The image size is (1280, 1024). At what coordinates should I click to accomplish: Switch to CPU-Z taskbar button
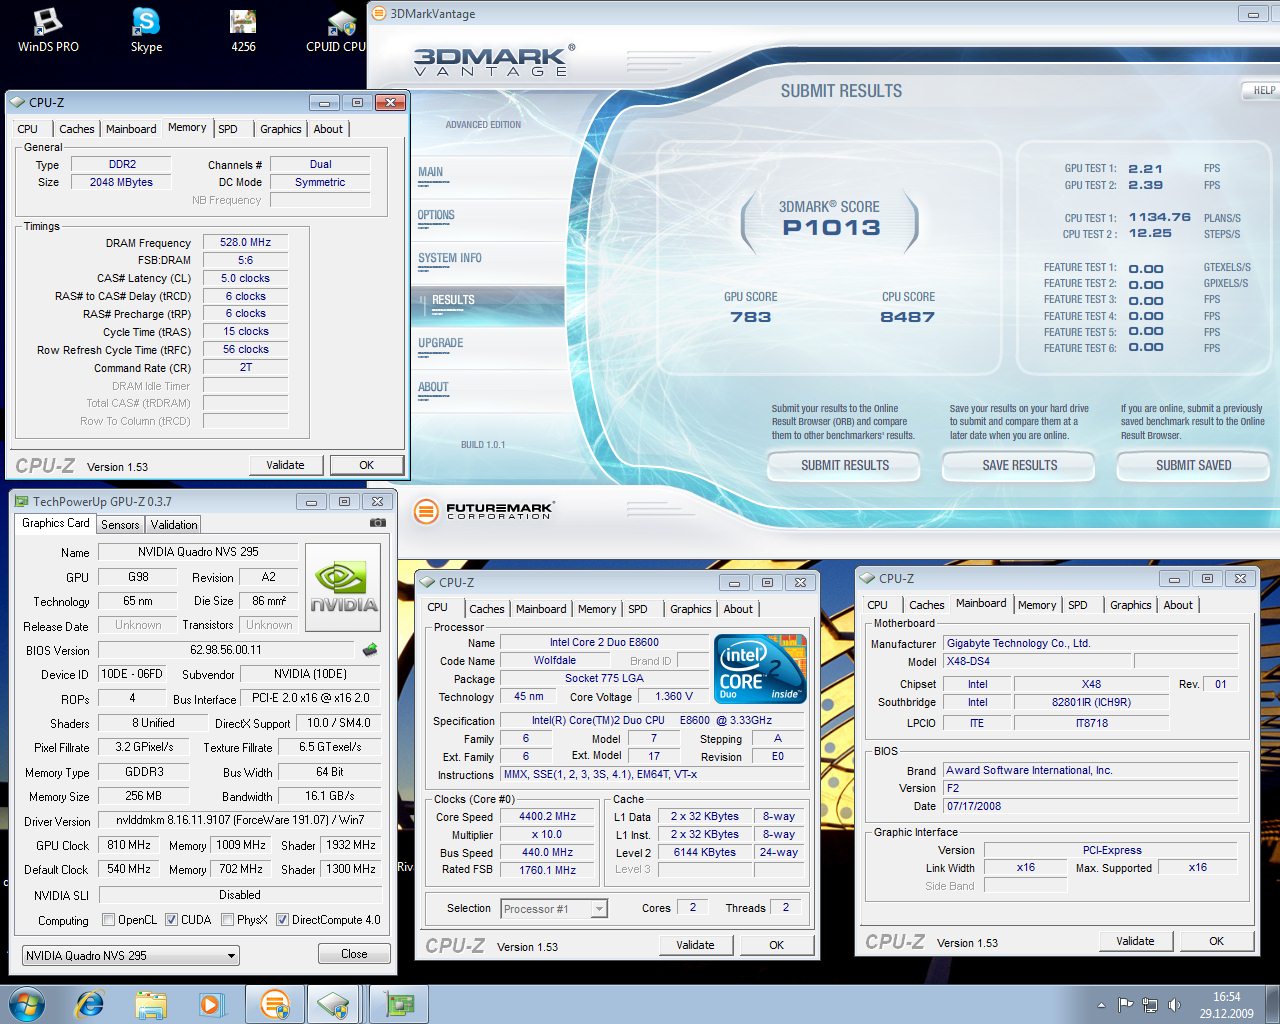click(x=334, y=1004)
